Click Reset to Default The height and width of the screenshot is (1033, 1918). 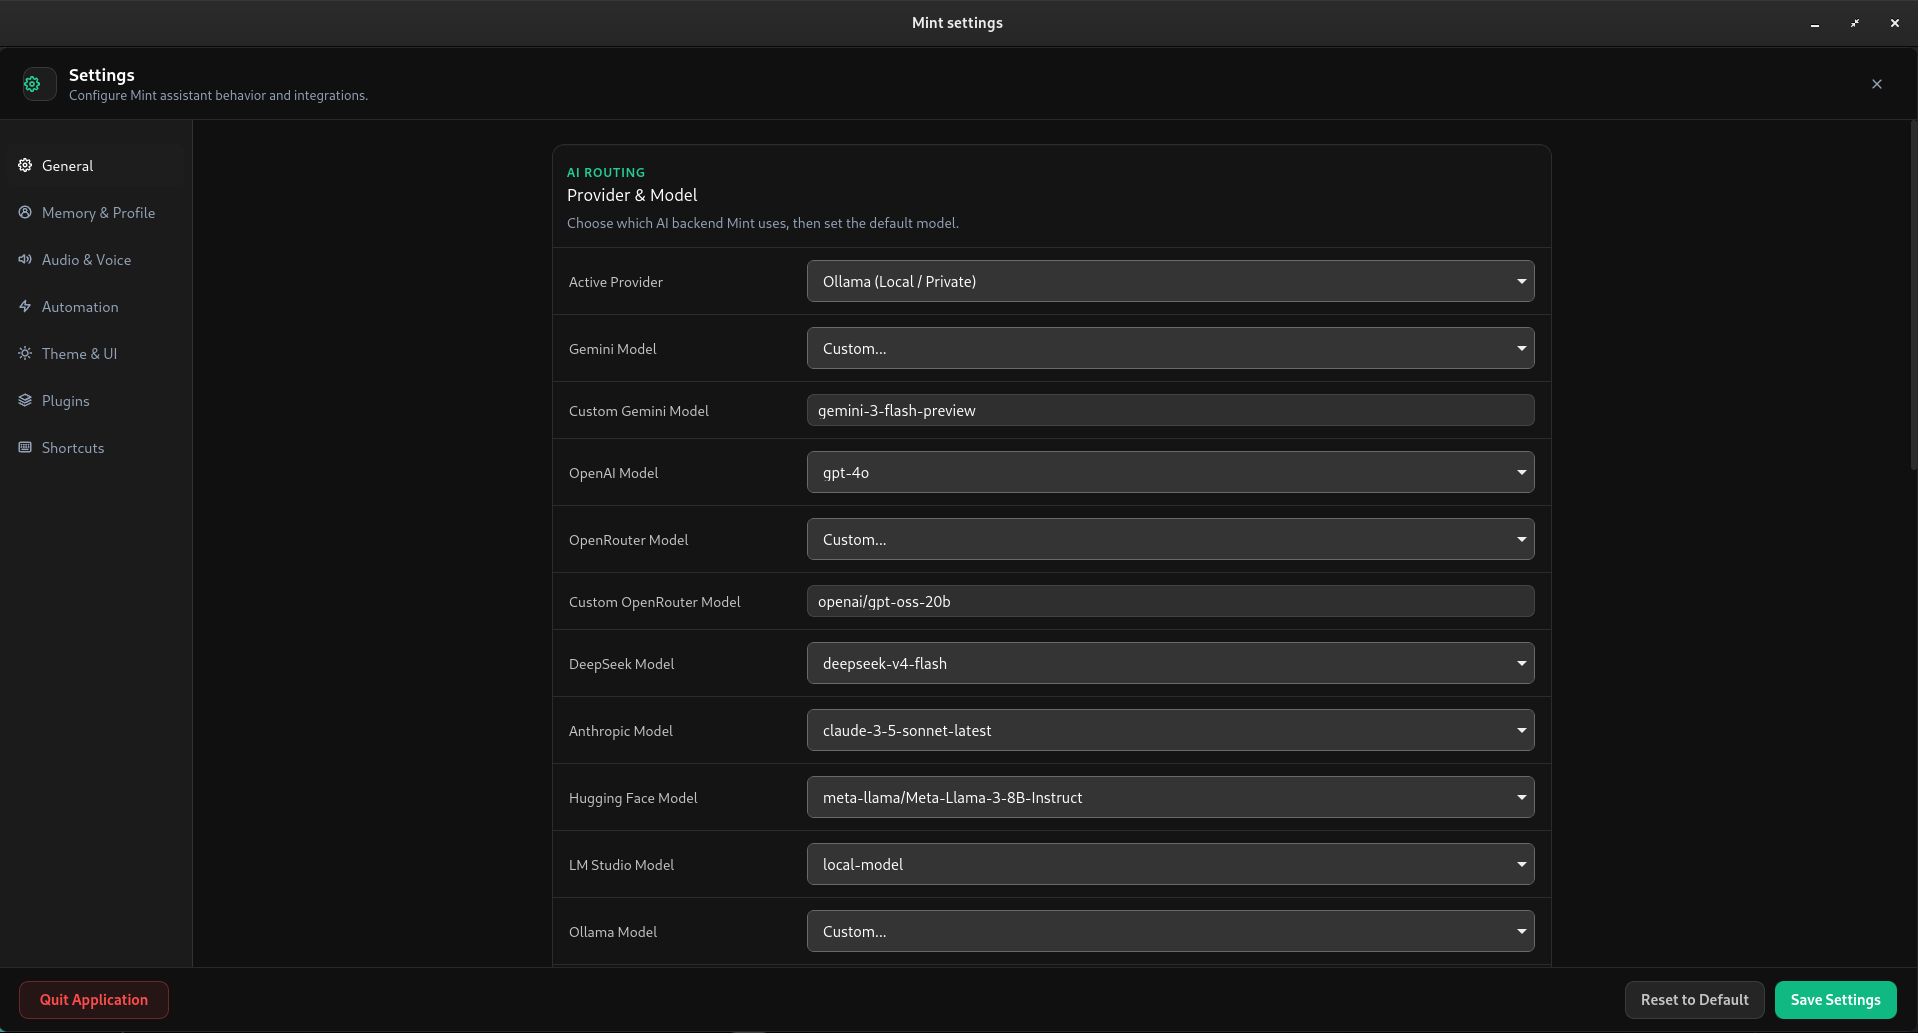[x=1694, y=1000]
